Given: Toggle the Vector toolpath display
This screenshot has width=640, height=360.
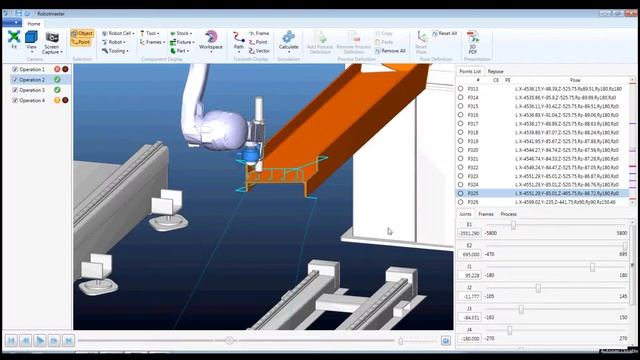Looking at the screenshot, I should [259, 51].
